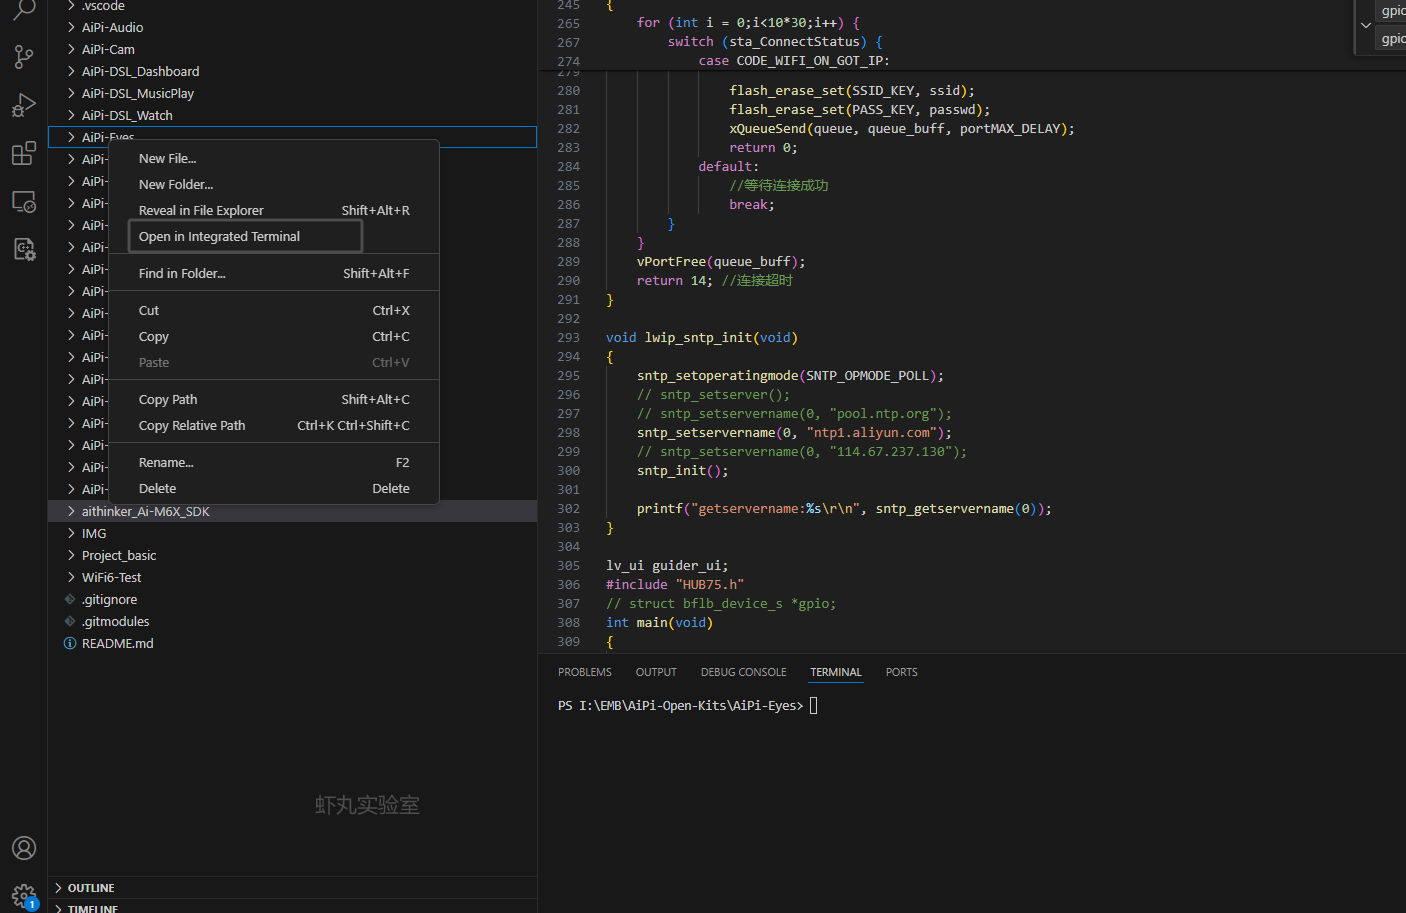The image size is (1406, 913).
Task: Choose Delete from the context menu
Action: tap(274, 488)
